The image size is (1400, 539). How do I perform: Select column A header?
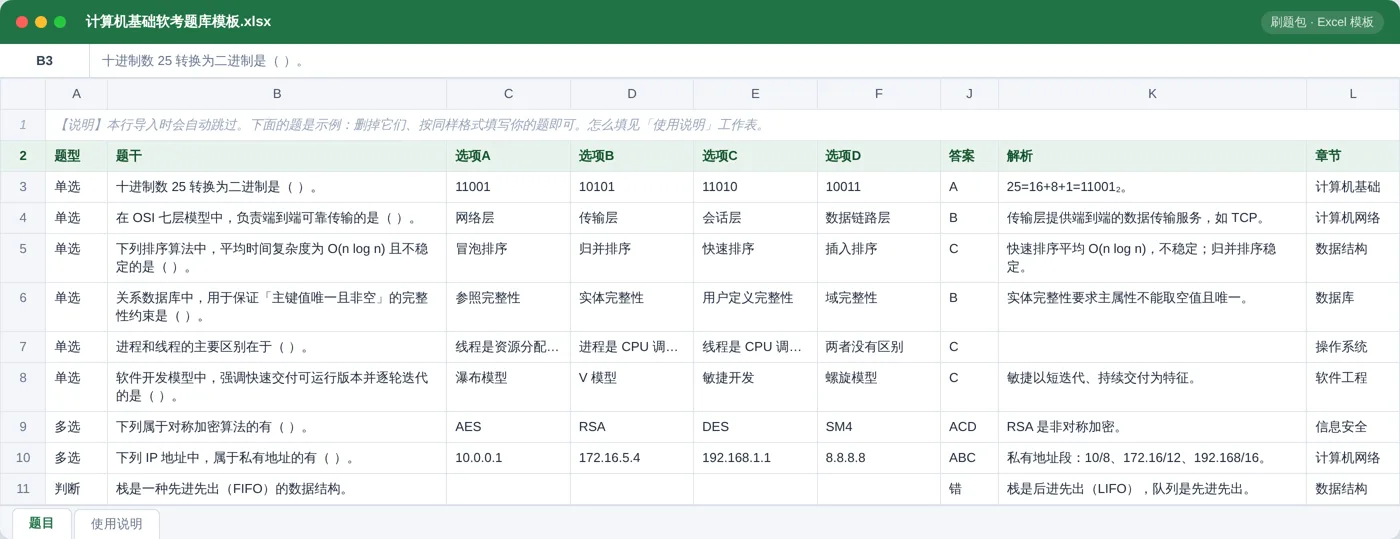coord(76,94)
